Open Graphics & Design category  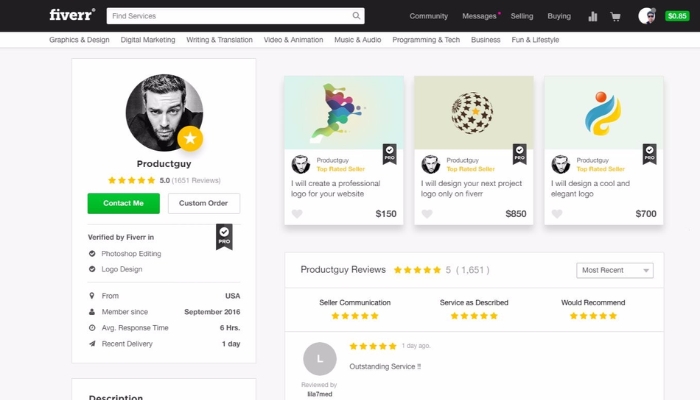tap(79, 40)
